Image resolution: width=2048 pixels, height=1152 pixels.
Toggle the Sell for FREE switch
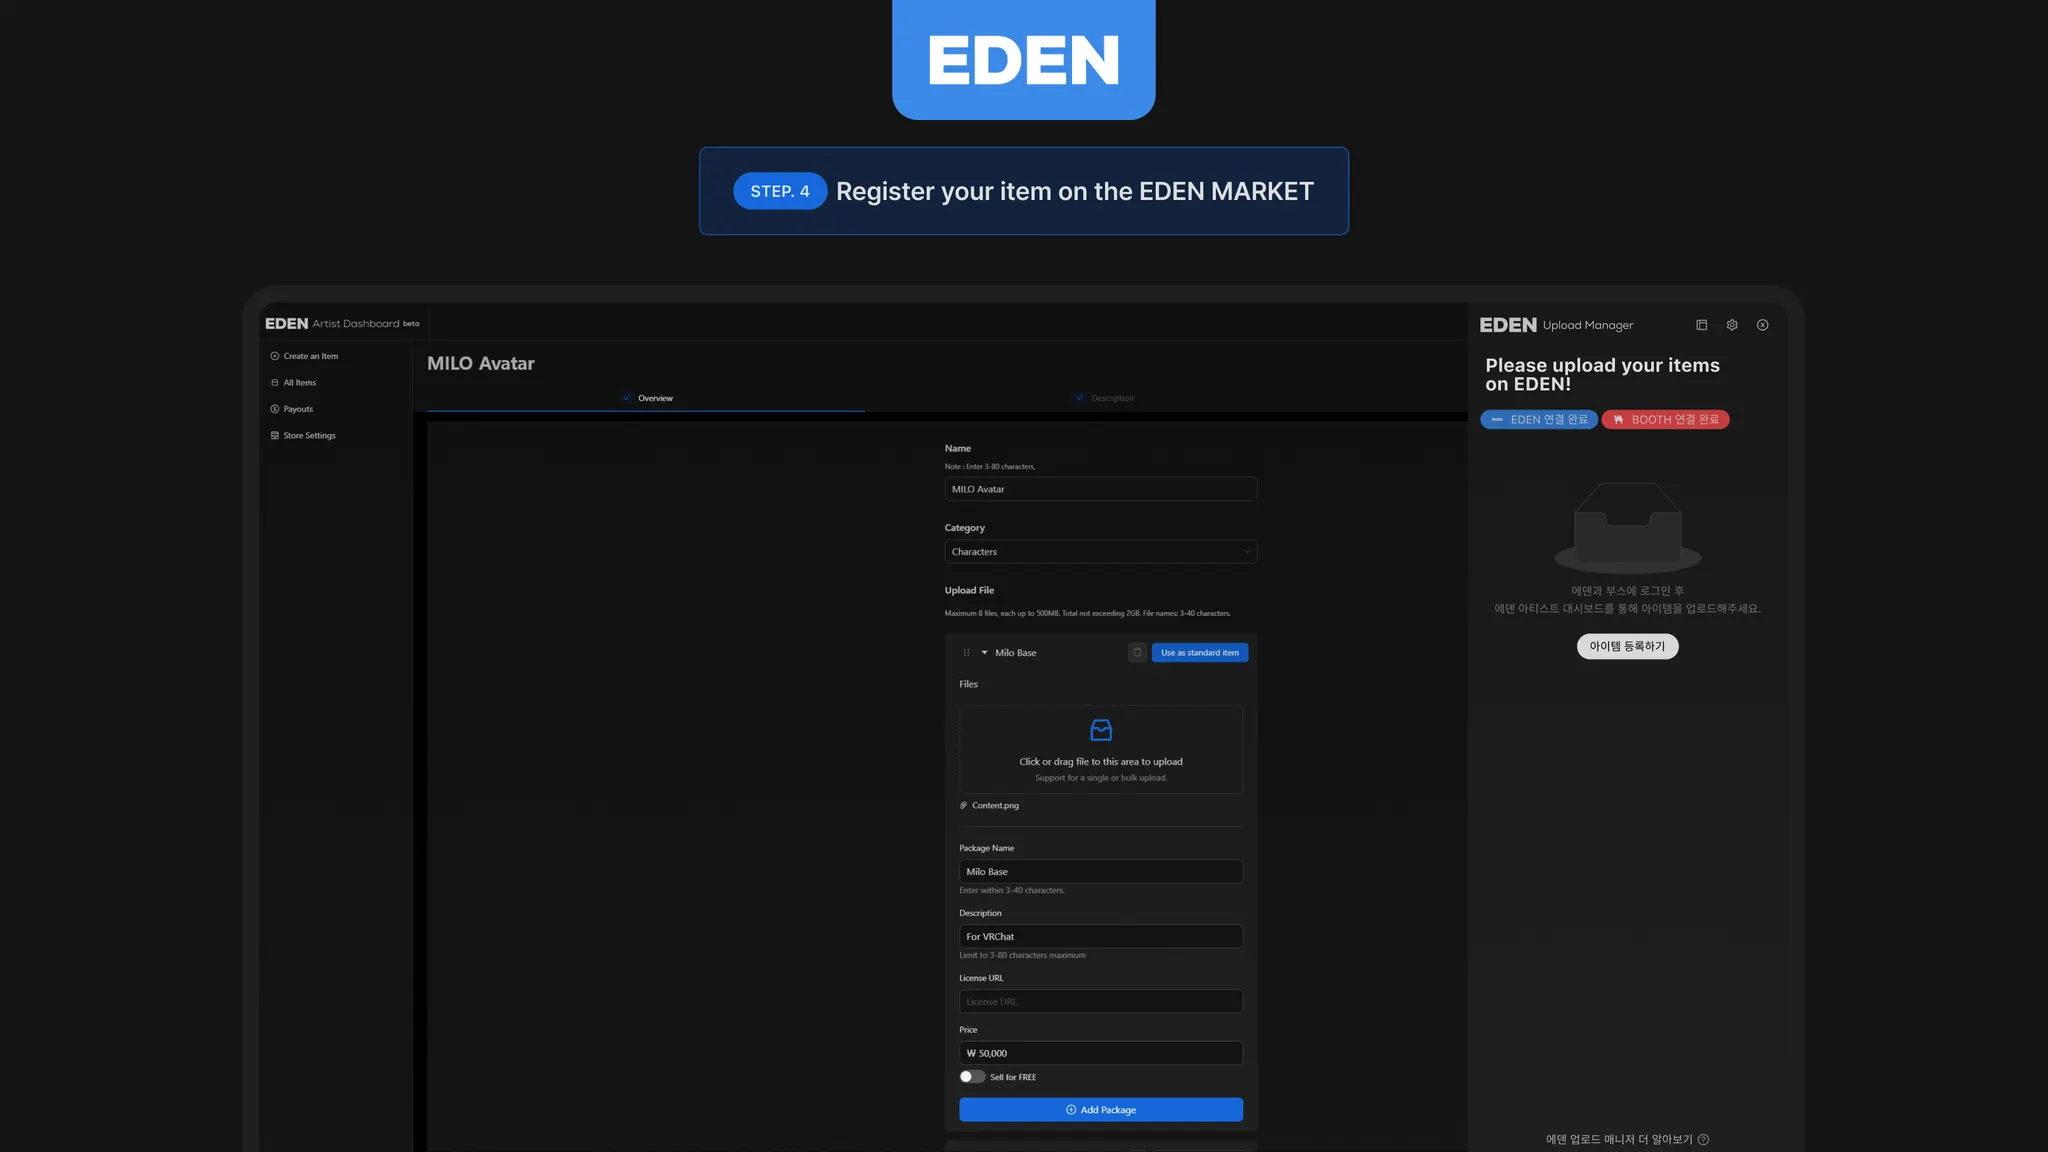(972, 1077)
